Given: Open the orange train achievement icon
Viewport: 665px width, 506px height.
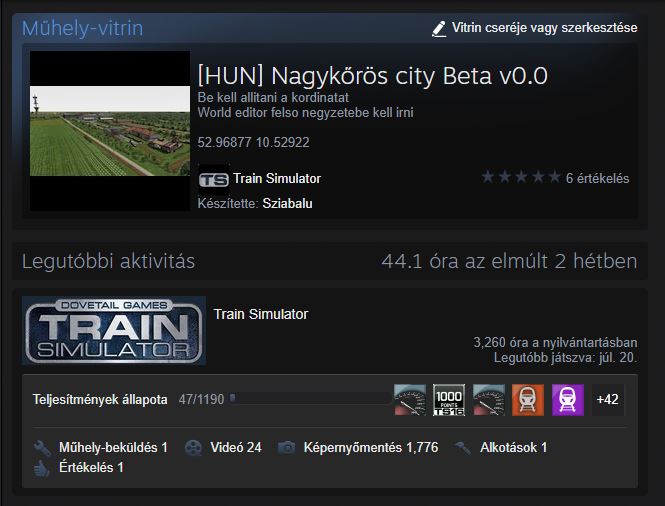Looking at the screenshot, I should pos(528,400).
